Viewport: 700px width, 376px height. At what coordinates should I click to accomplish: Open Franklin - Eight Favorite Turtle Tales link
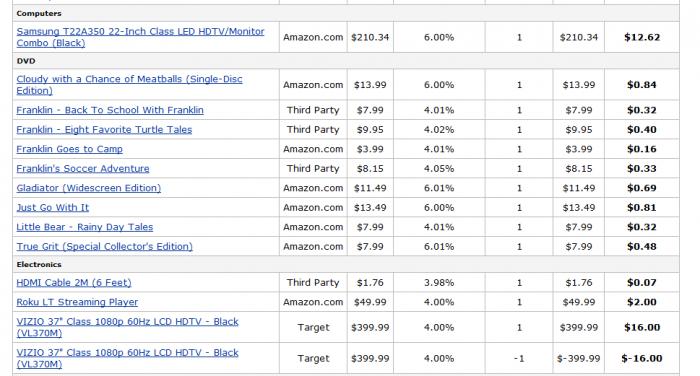coord(104,130)
